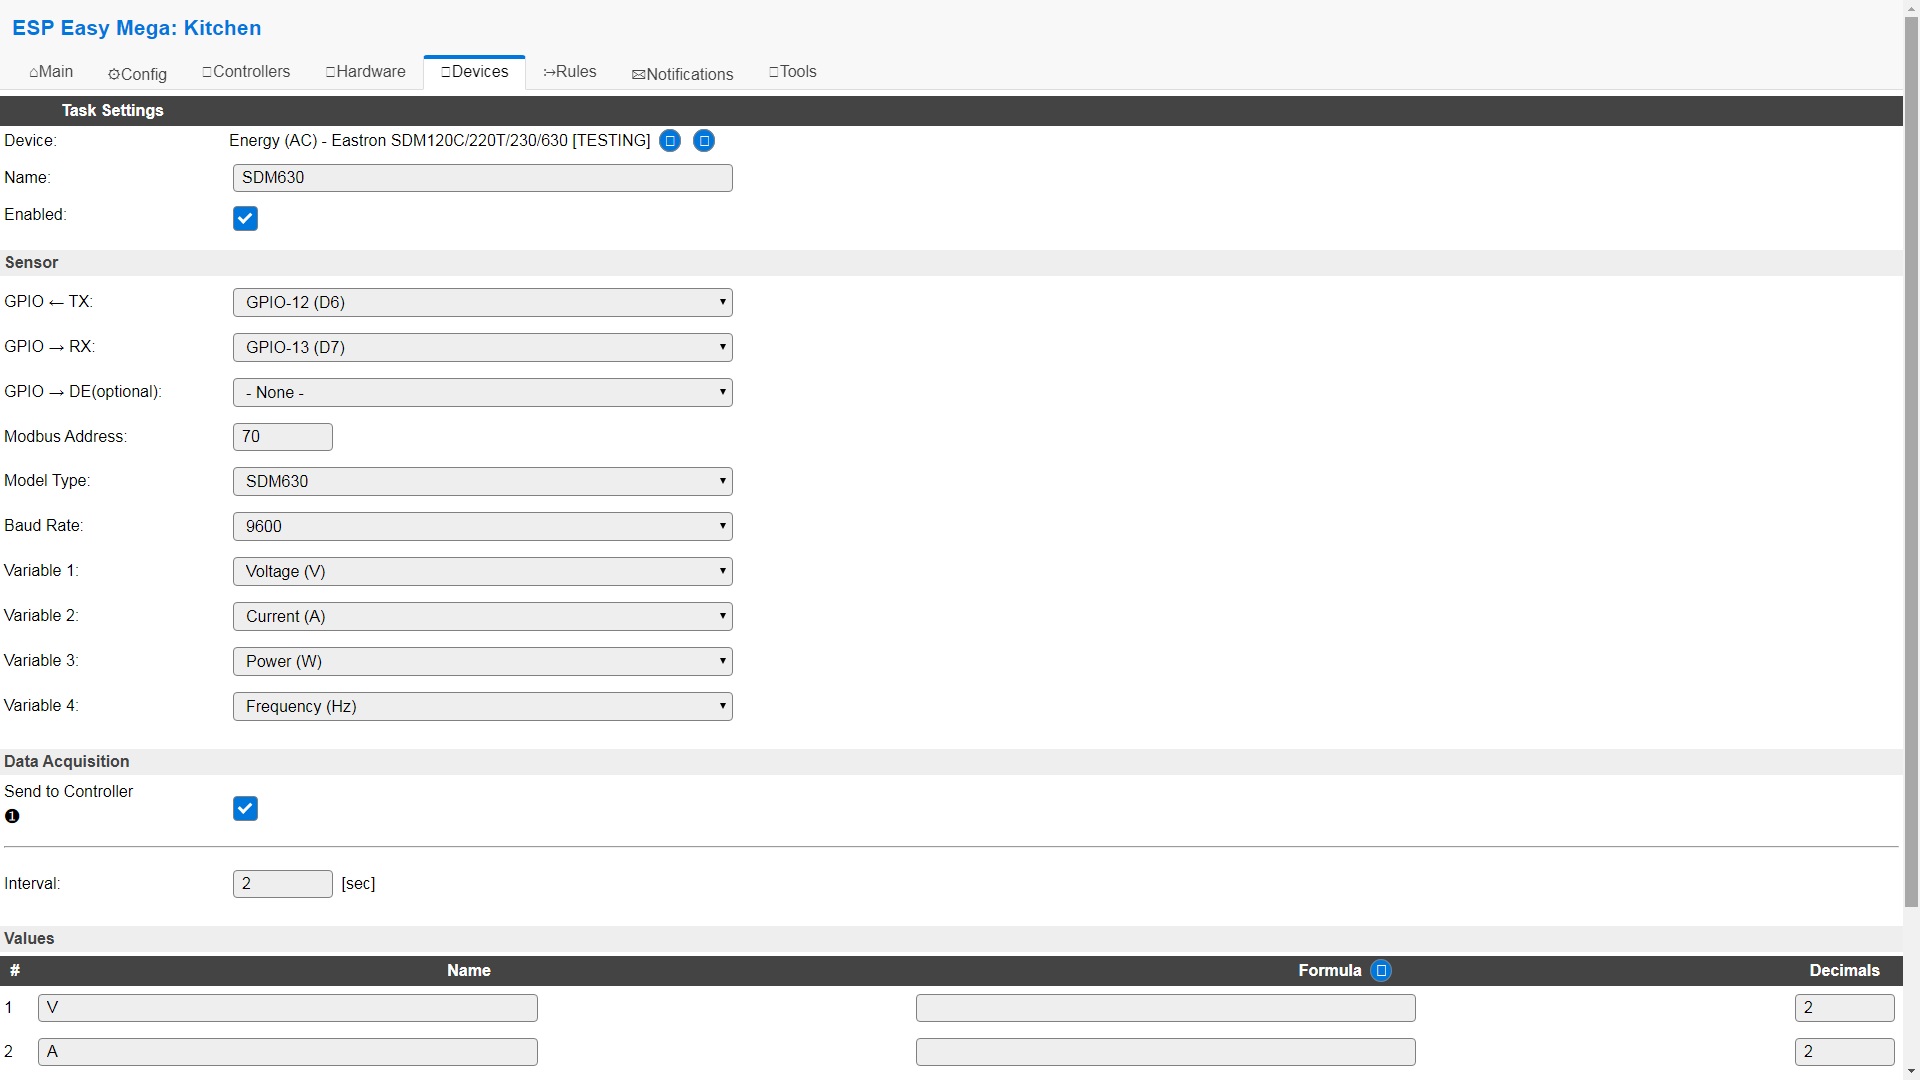The image size is (1920, 1080).
Task: Click the Modbus Address input field
Action: click(x=282, y=437)
